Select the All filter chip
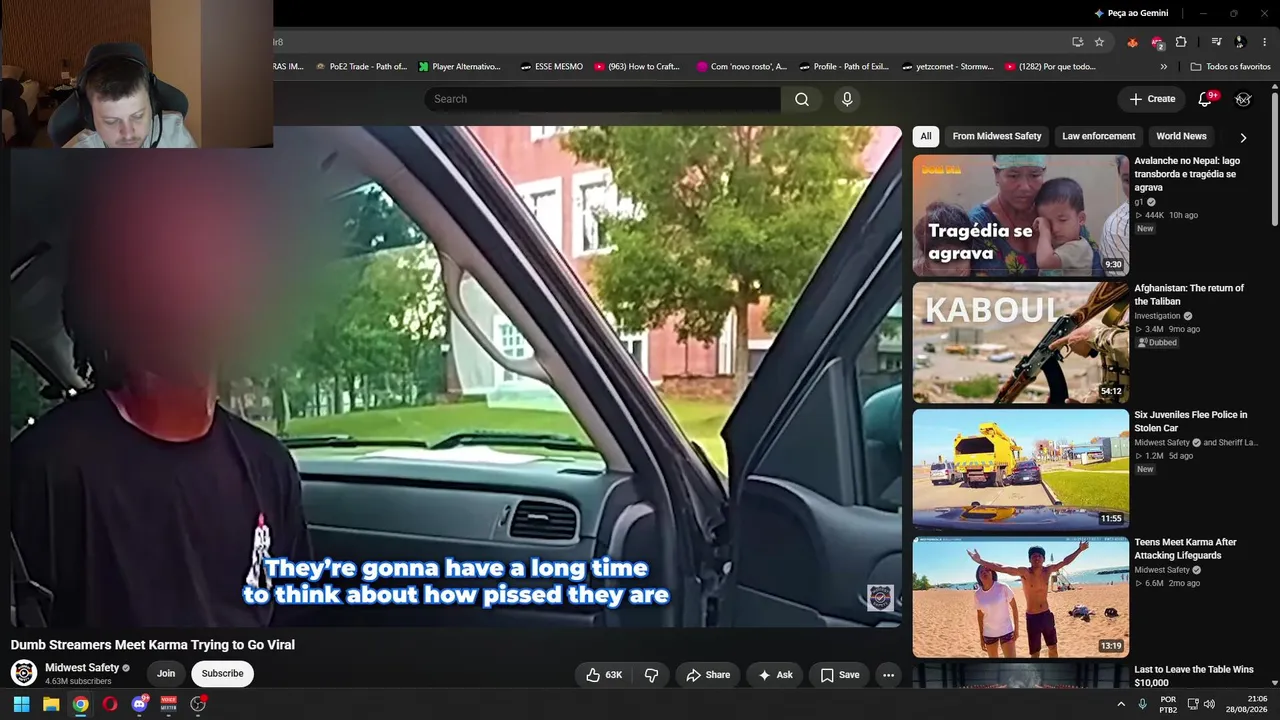The width and height of the screenshot is (1280, 720). (926, 136)
